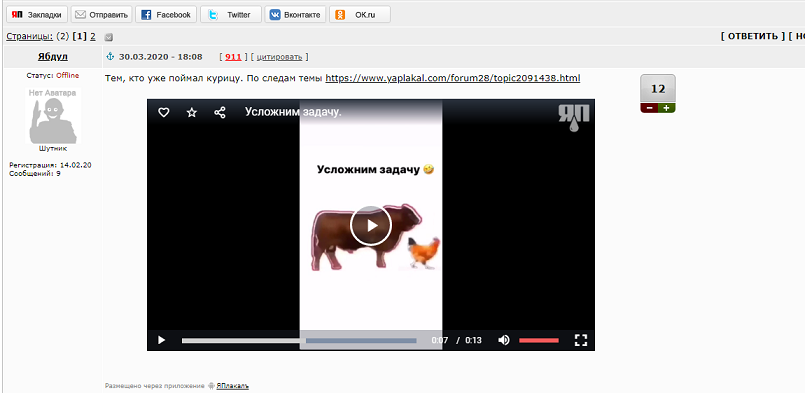Click the ЯП logo in the video corner
805x393 pixels.
point(574,117)
